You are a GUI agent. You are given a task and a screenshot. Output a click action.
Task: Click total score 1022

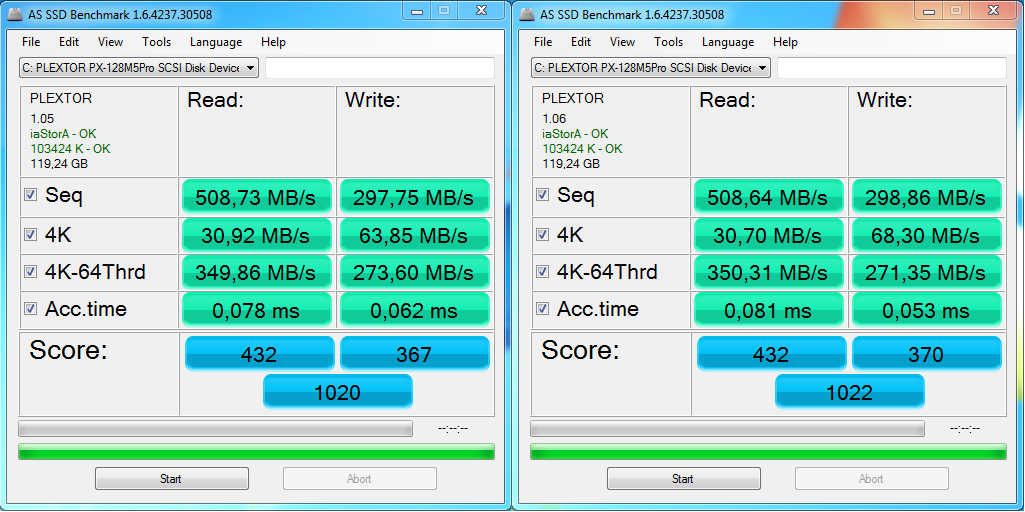[x=849, y=392]
